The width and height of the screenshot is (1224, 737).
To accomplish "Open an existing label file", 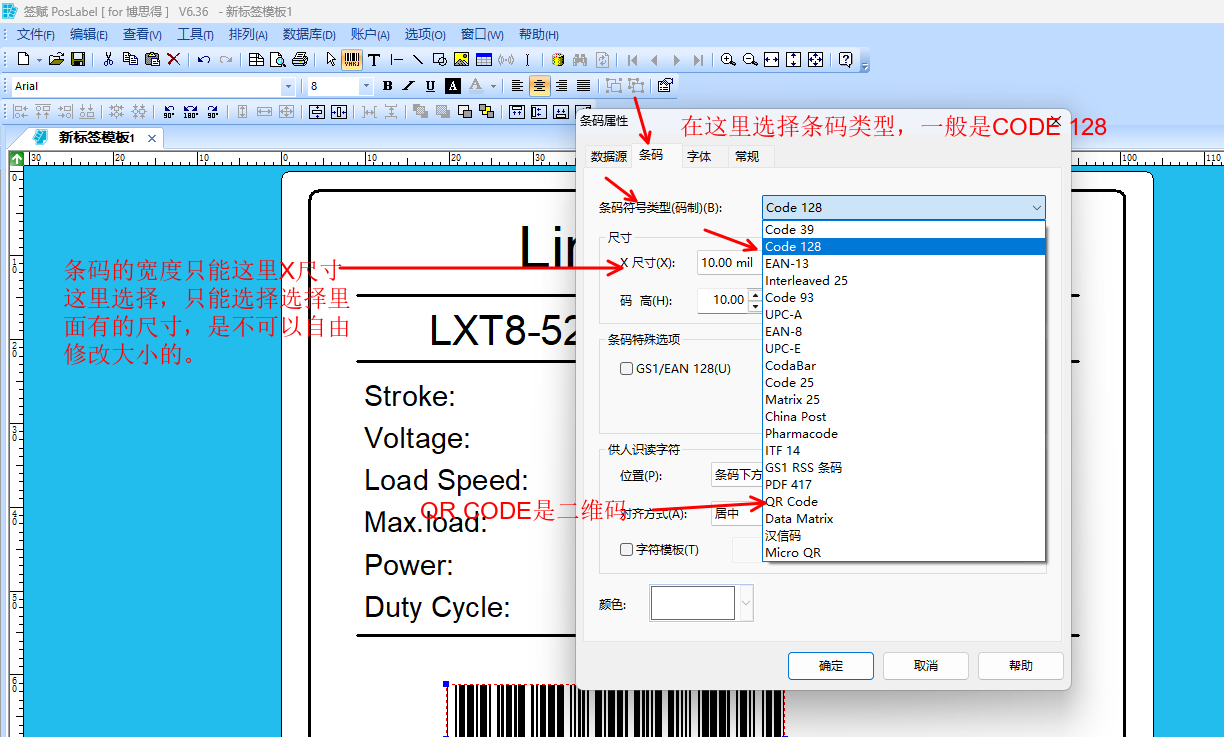I will [57, 60].
